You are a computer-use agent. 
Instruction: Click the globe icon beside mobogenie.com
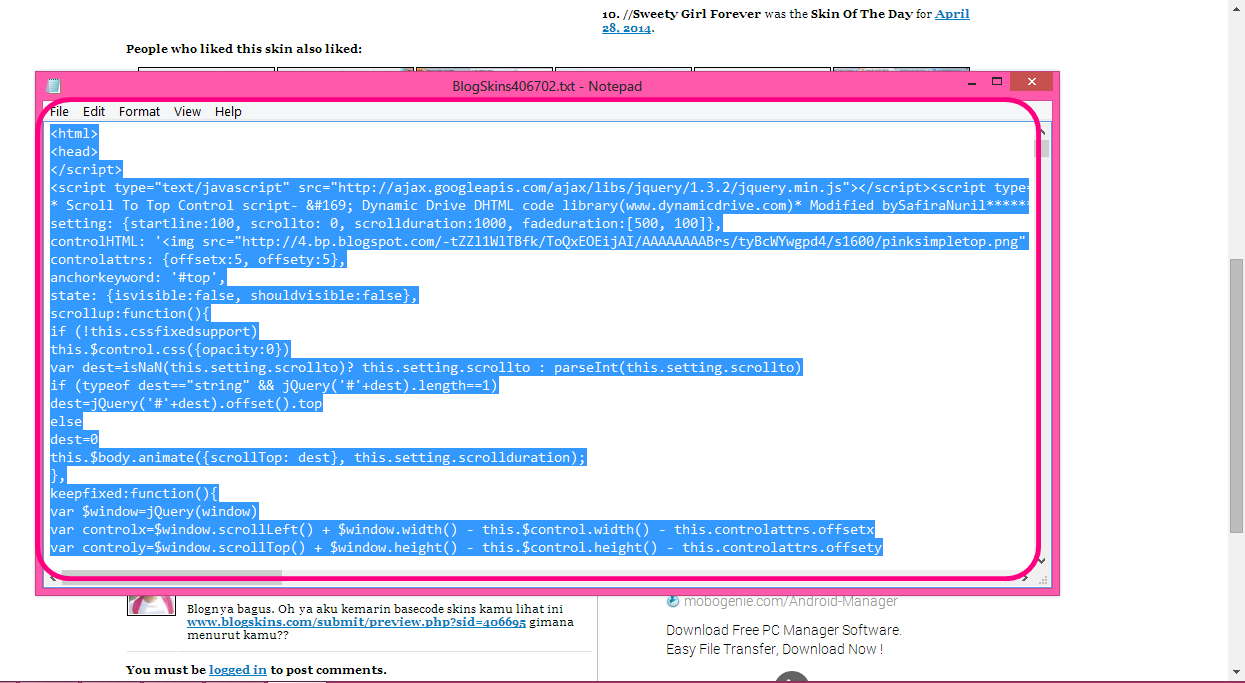coord(673,601)
